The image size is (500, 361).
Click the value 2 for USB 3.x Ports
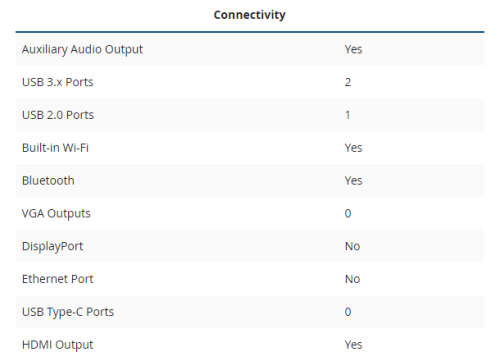[348, 82]
